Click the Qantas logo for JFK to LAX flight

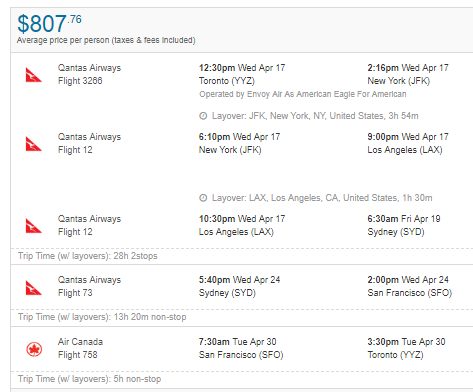click(x=34, y=144)
